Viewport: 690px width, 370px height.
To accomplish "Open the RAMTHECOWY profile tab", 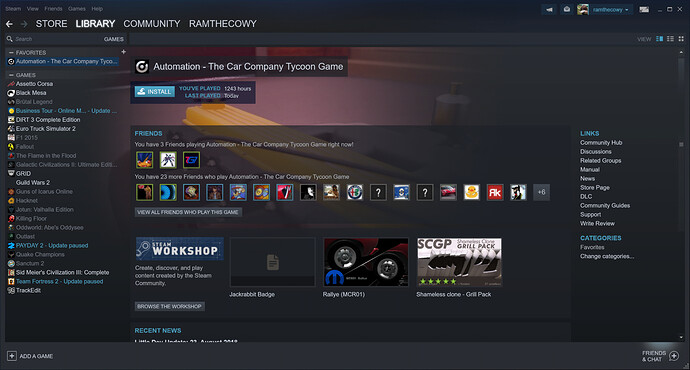I will tap(223, 24).
